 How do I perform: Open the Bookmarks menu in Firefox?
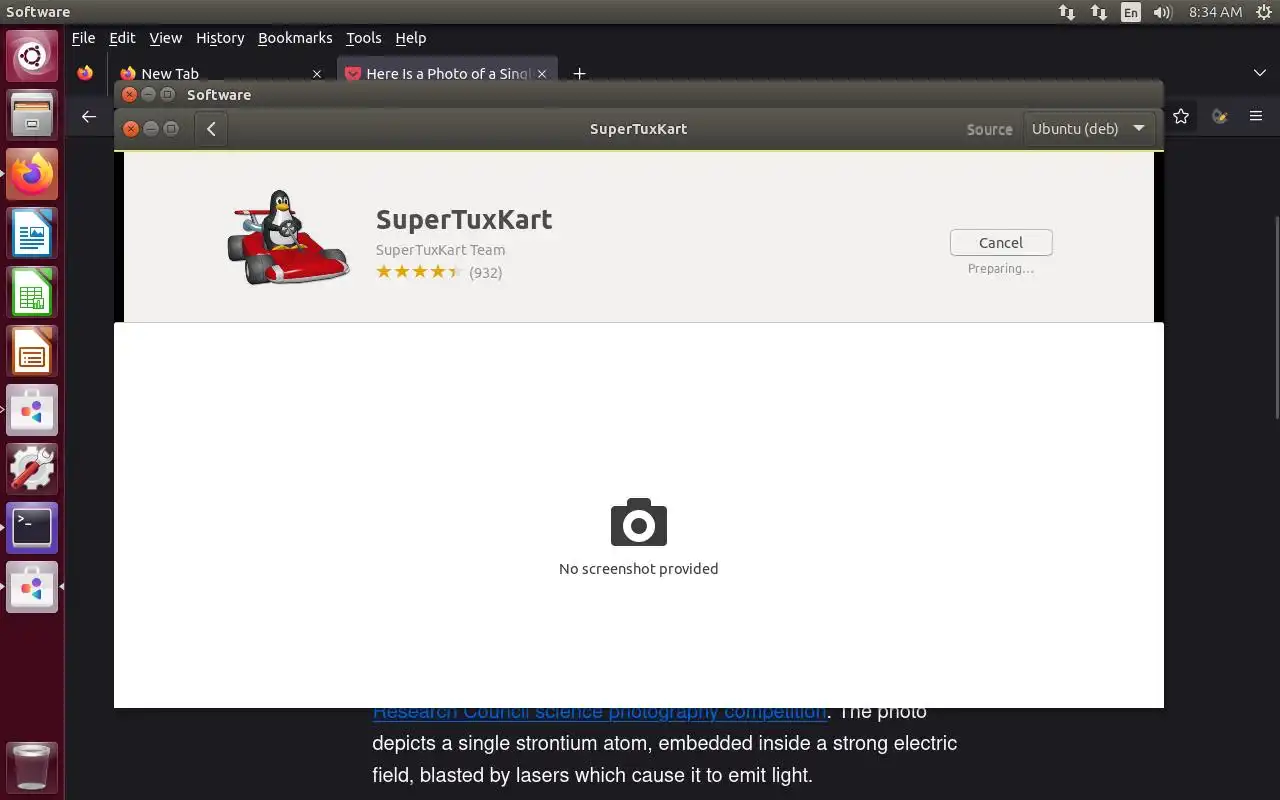click(x=295, y=38)
